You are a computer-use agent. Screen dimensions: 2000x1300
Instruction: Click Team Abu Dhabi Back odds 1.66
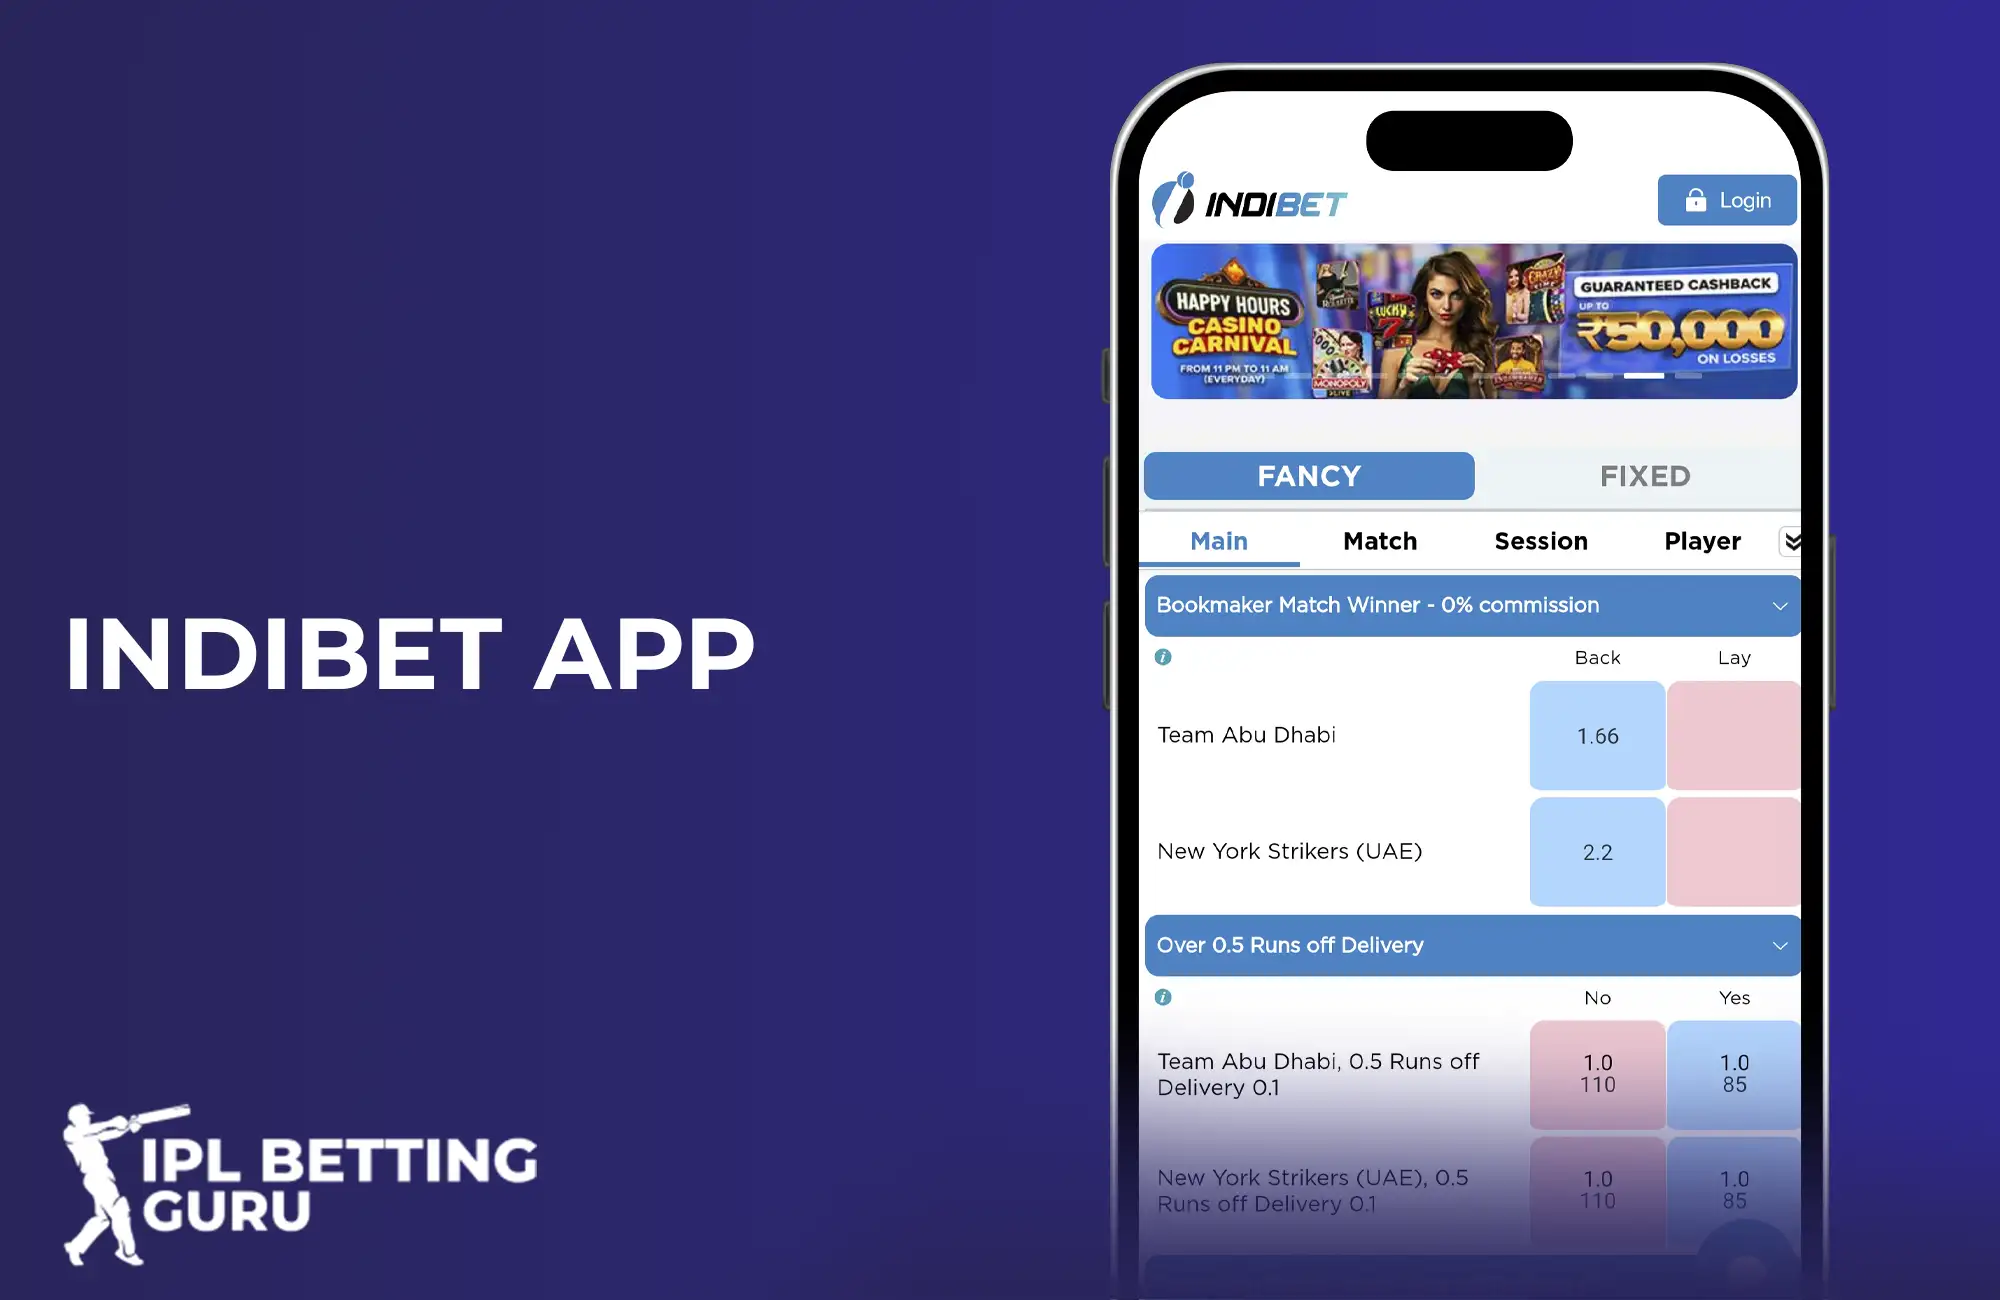[x=1595, y=732]
